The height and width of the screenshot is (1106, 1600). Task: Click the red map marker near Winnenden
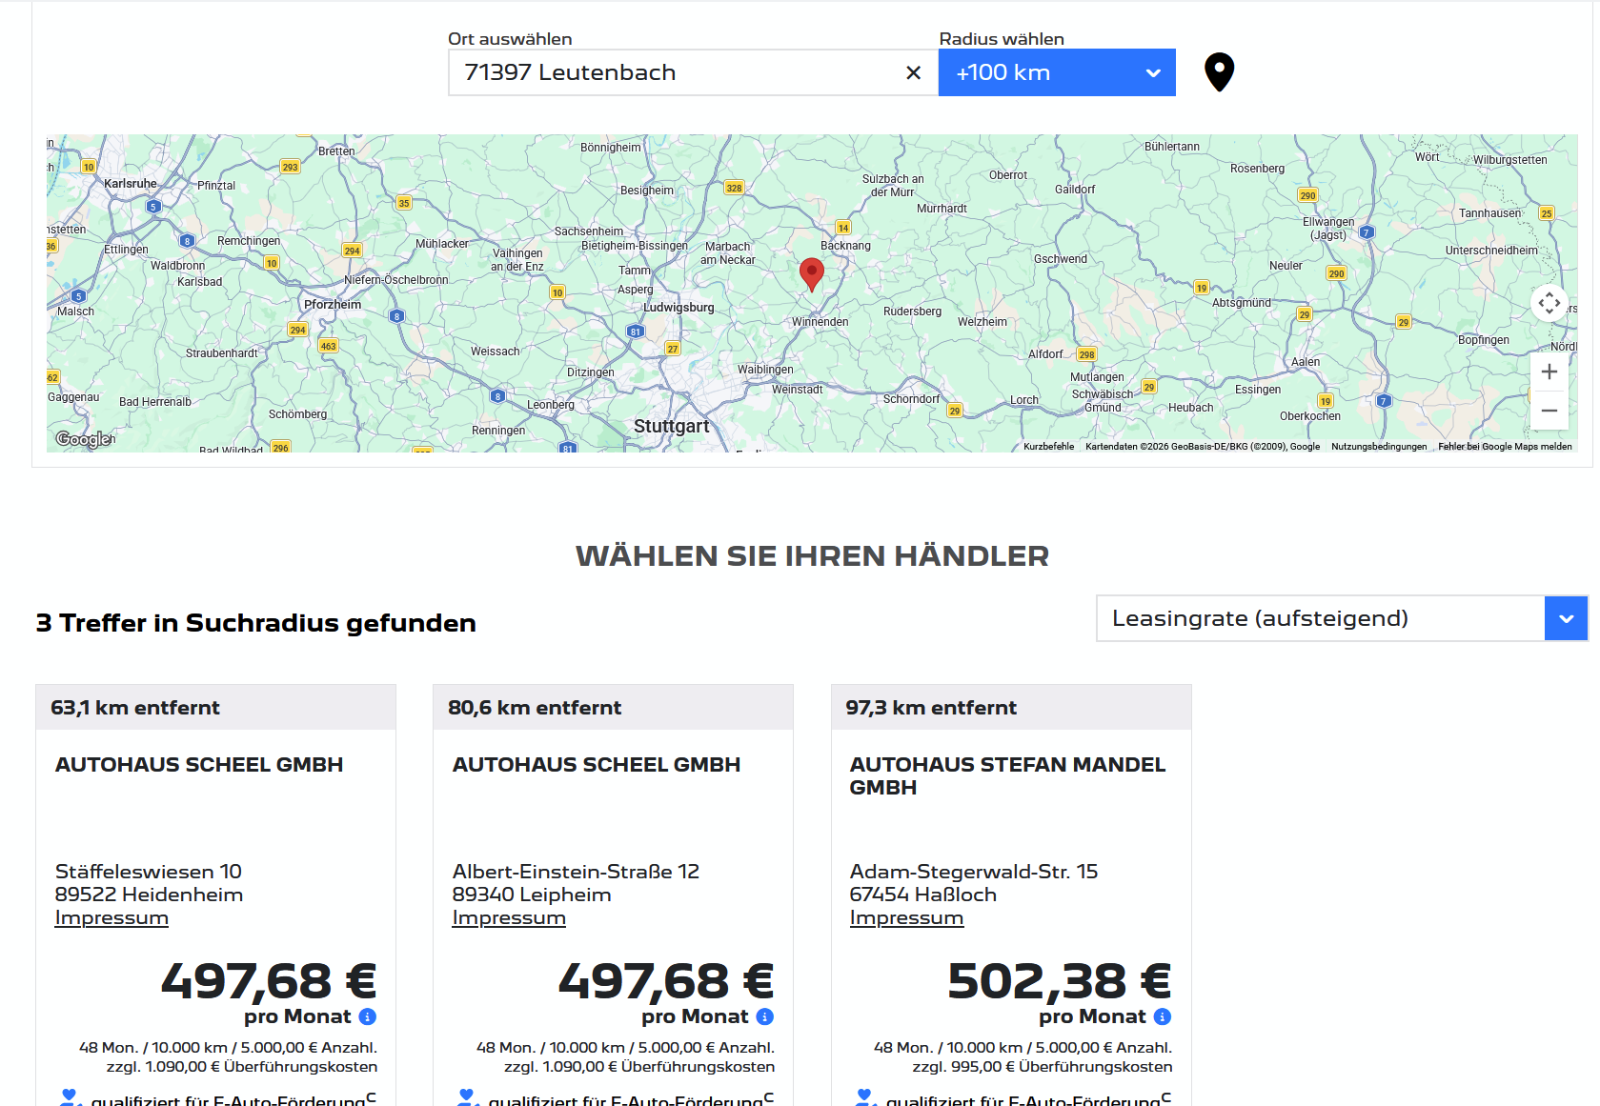812,274
